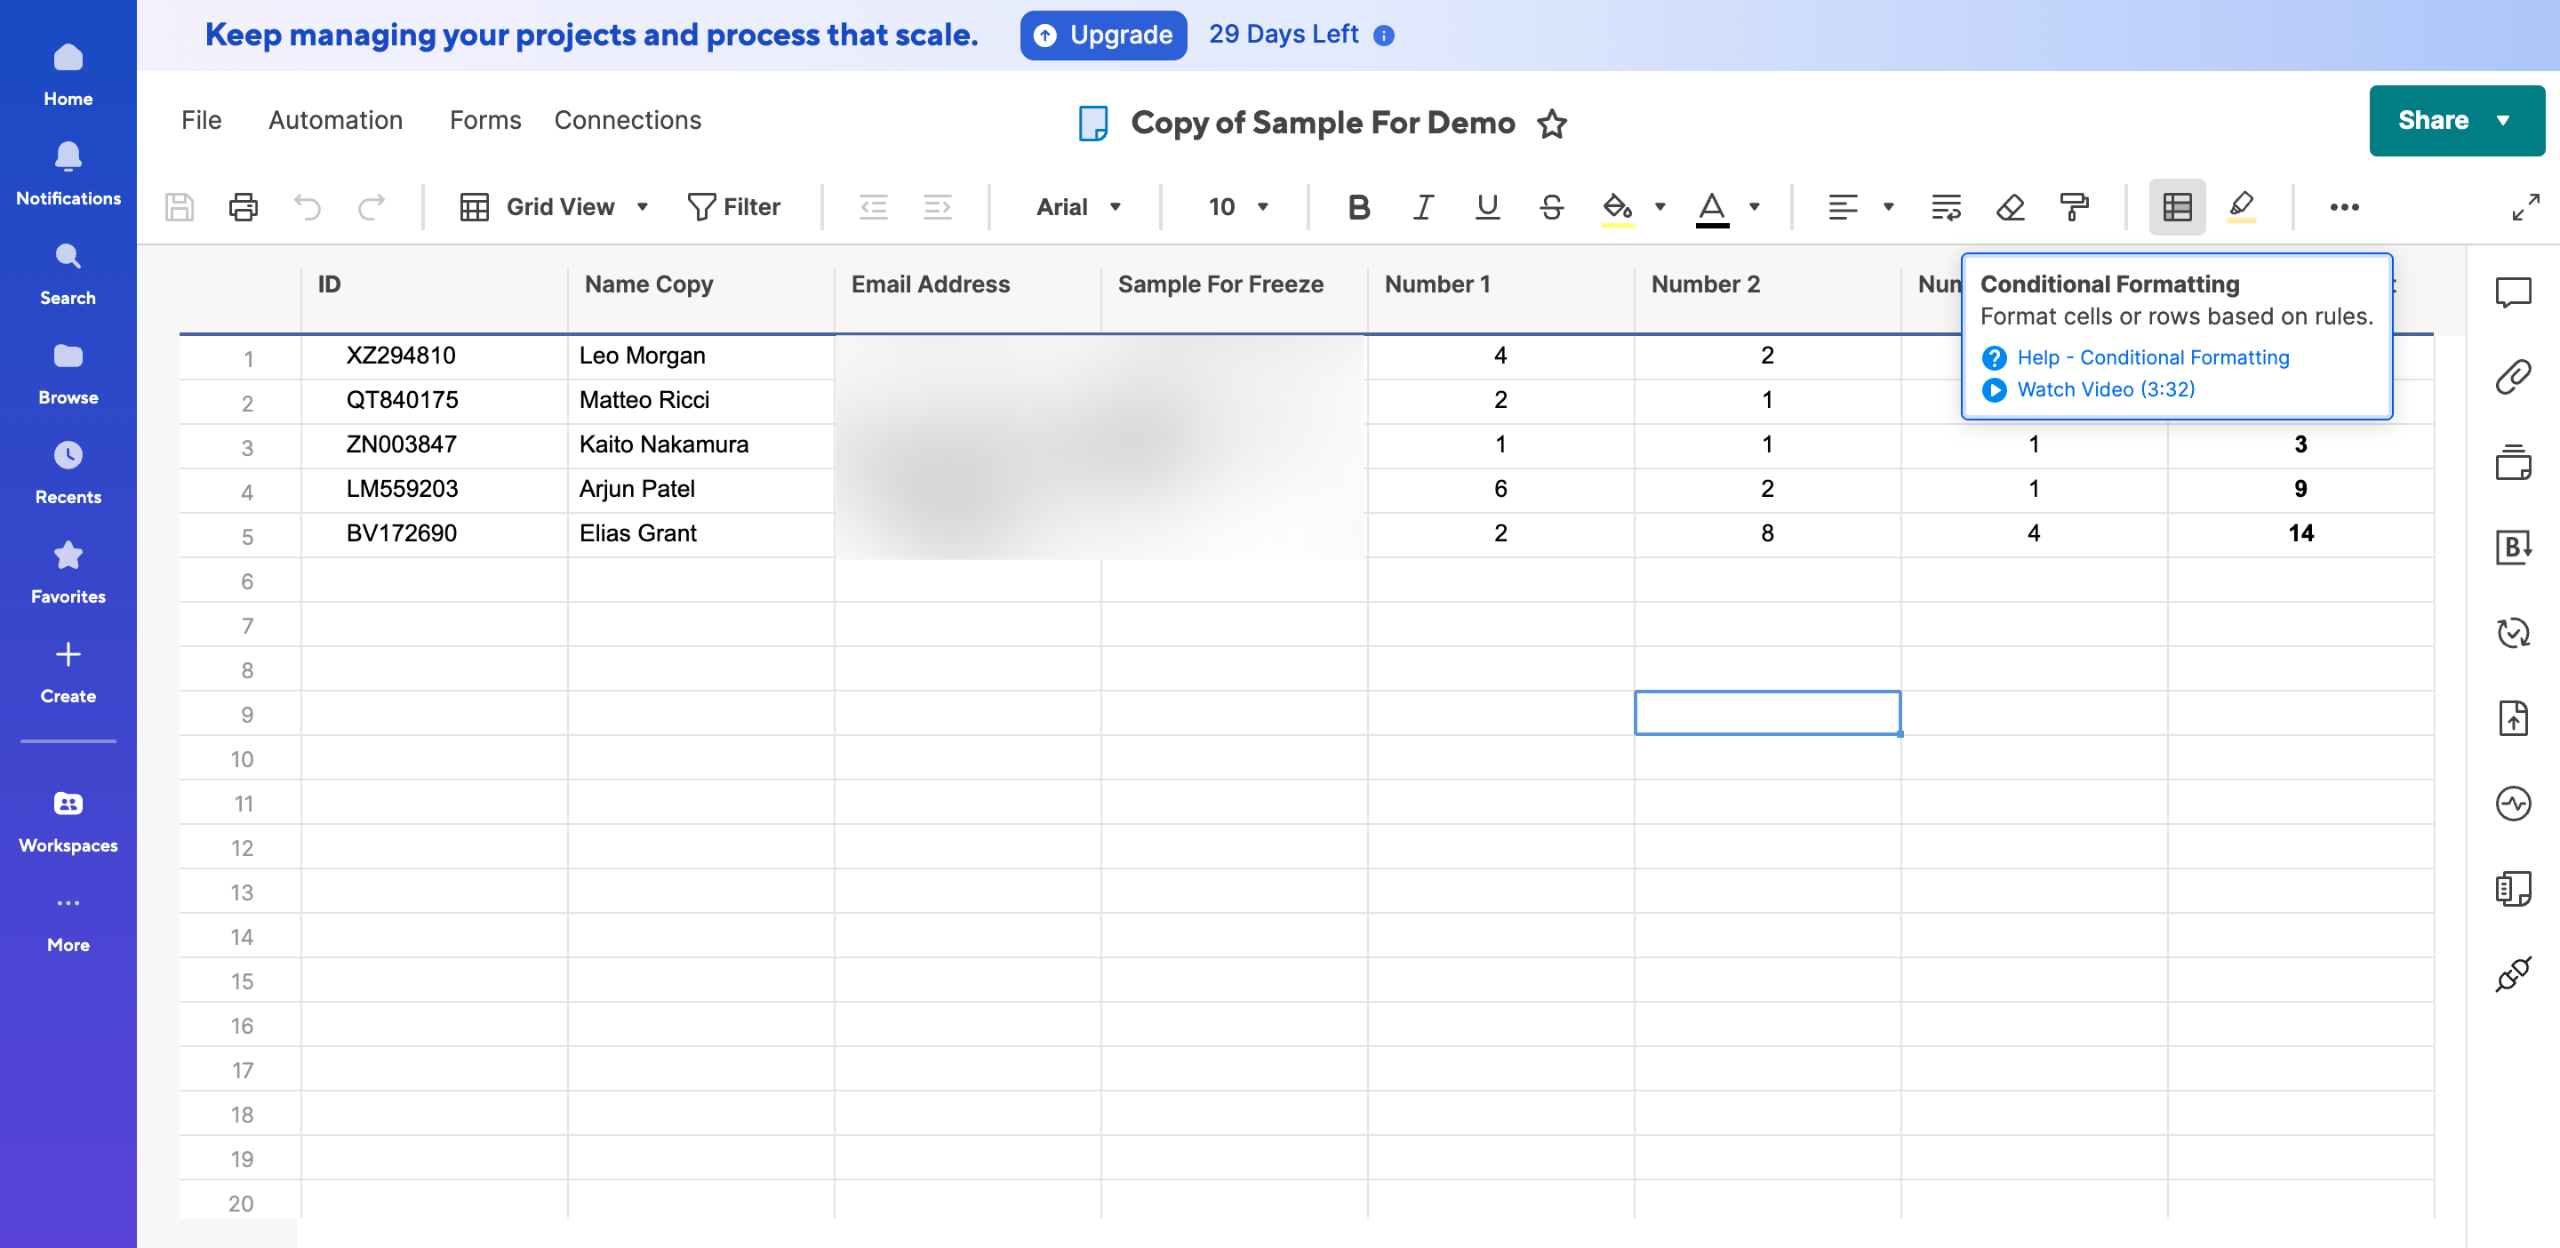Image resolution: width=2560 pixels, height=1248 pixels.
Task: Open the Brandfolder B icon
Action: click(x=2513, y=547)
